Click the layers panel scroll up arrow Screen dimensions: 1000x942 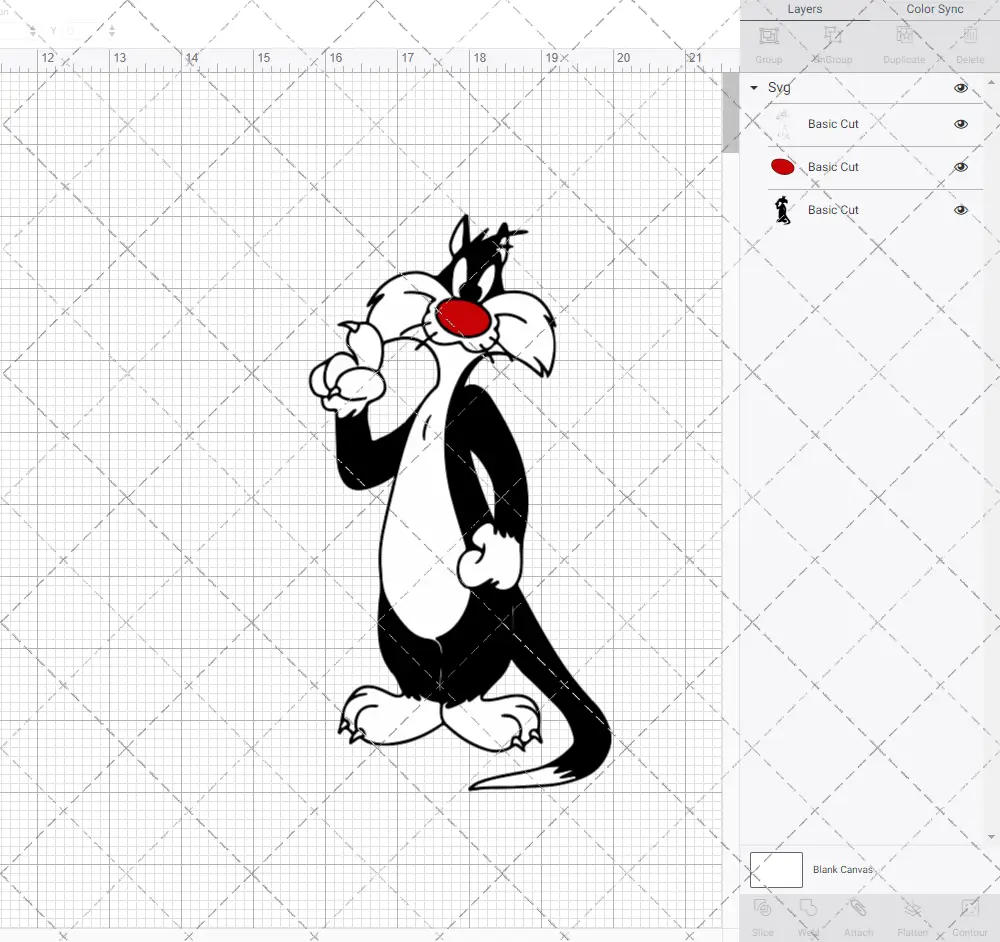[991, 83]
